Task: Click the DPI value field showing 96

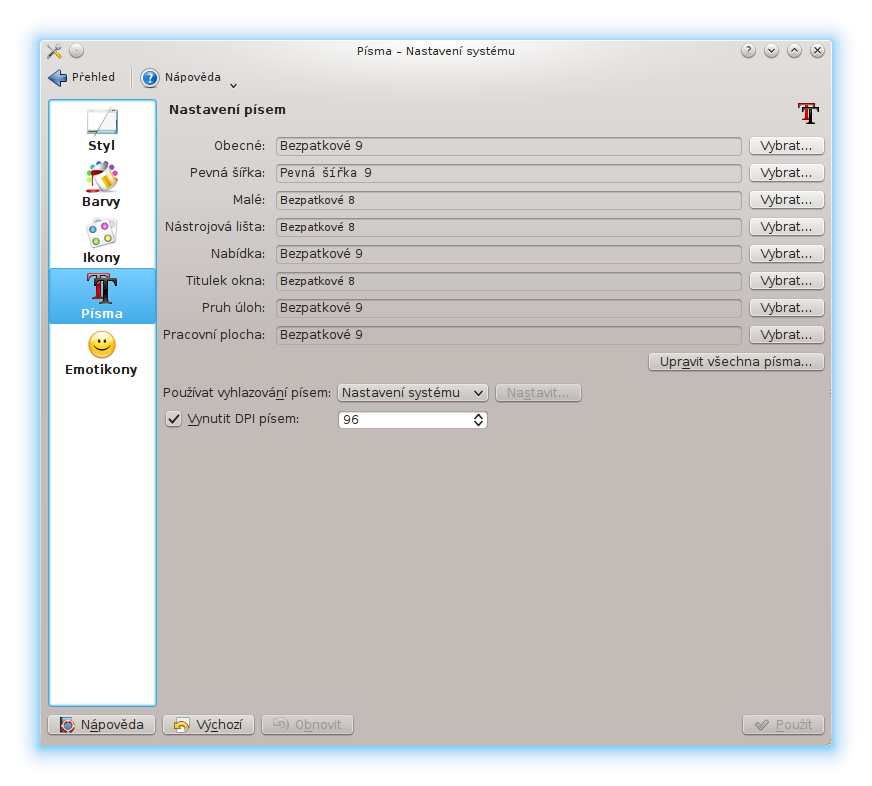Action: 406,420
